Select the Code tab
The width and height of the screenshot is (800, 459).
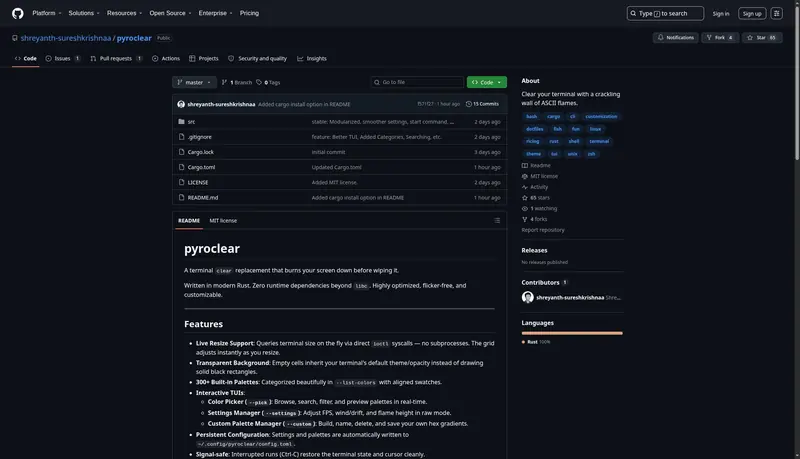coord(26,59)
